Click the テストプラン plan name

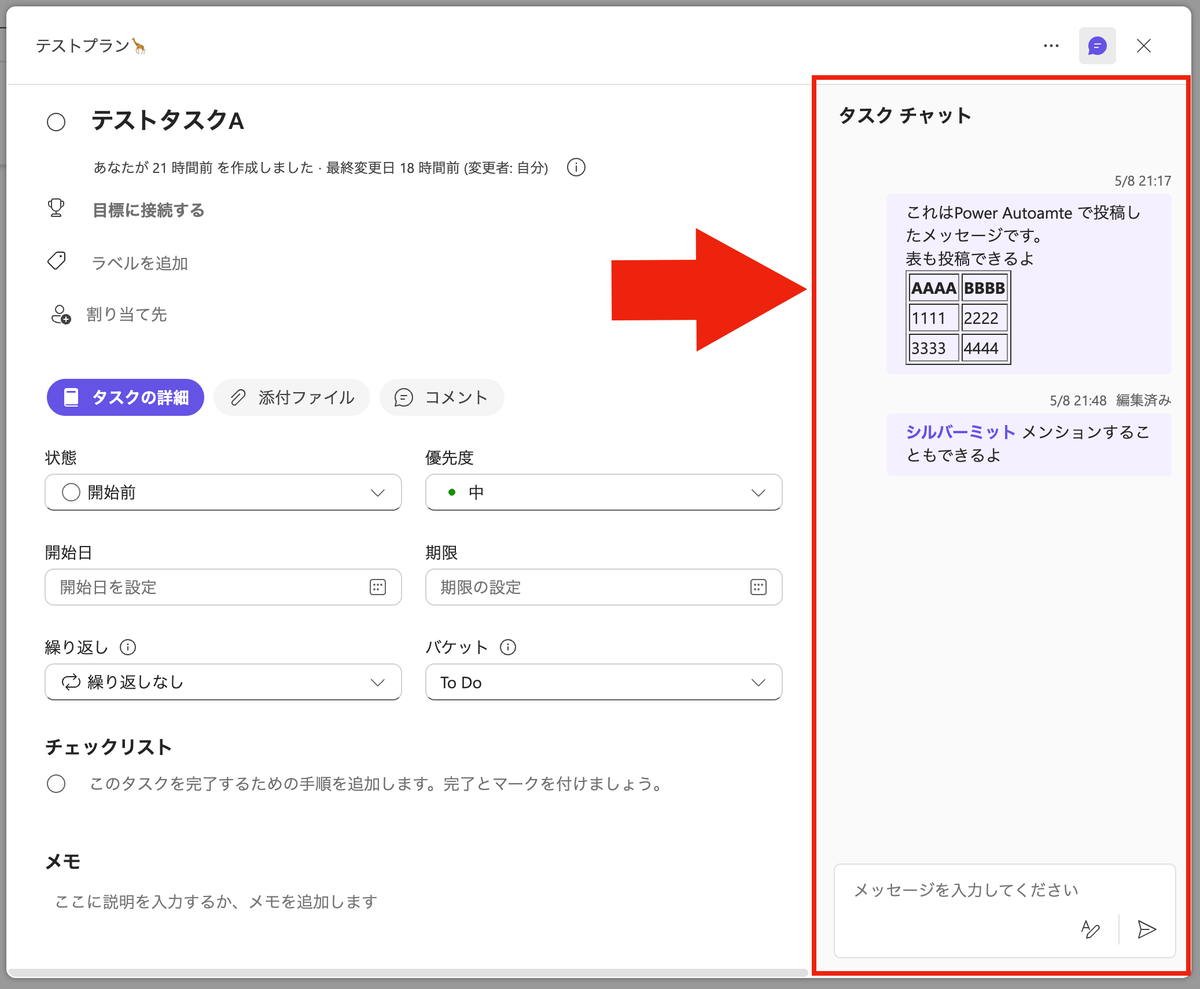91,46
